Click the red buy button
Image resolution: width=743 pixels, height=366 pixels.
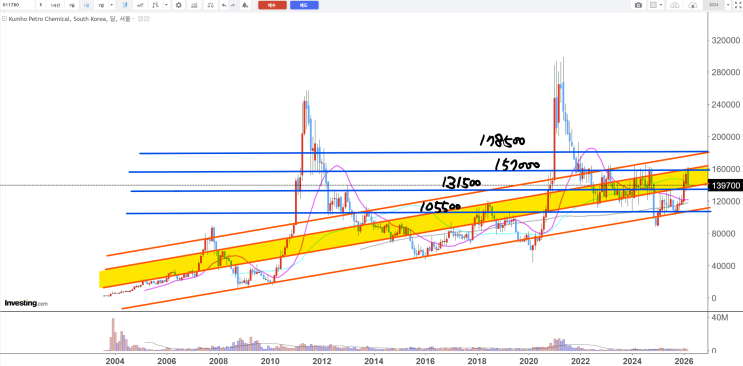click(x=272, y=5)
